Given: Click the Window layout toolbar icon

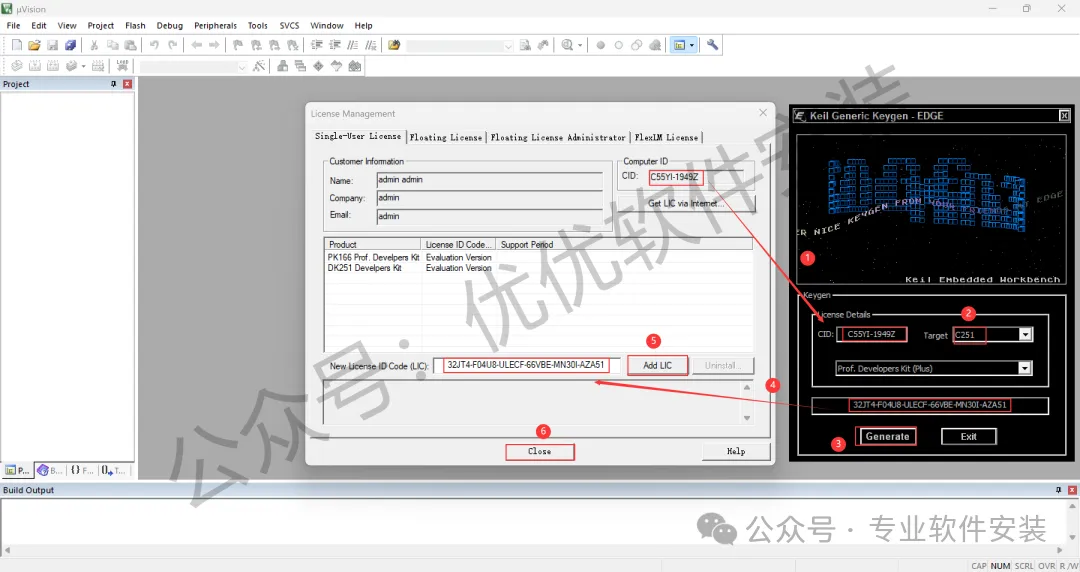Looking at the screenshot, I should point(680,45).
